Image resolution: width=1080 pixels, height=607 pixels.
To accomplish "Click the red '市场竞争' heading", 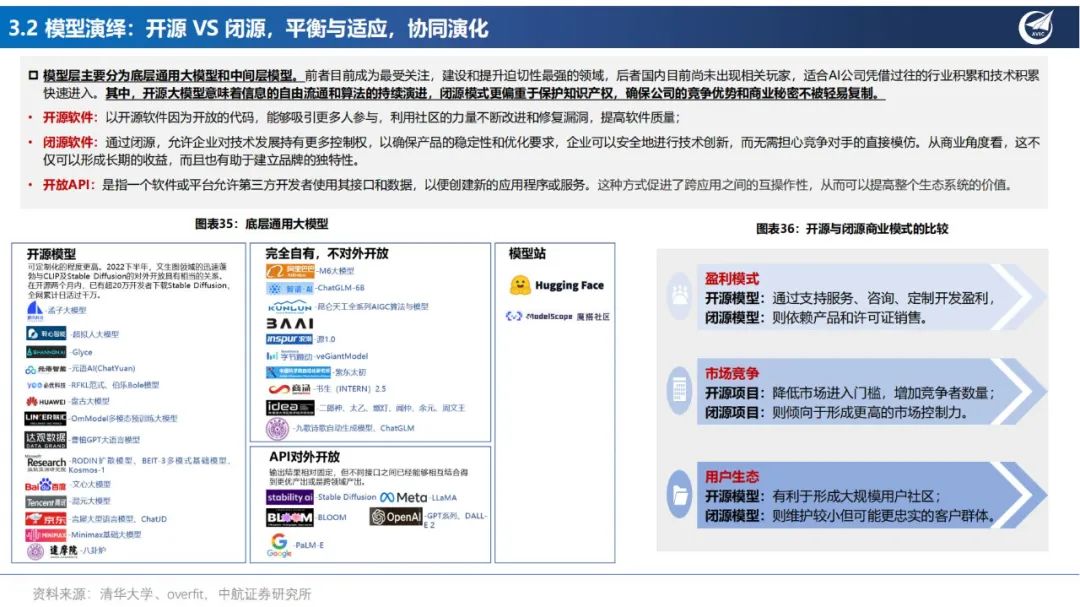I will click(731, 373).
